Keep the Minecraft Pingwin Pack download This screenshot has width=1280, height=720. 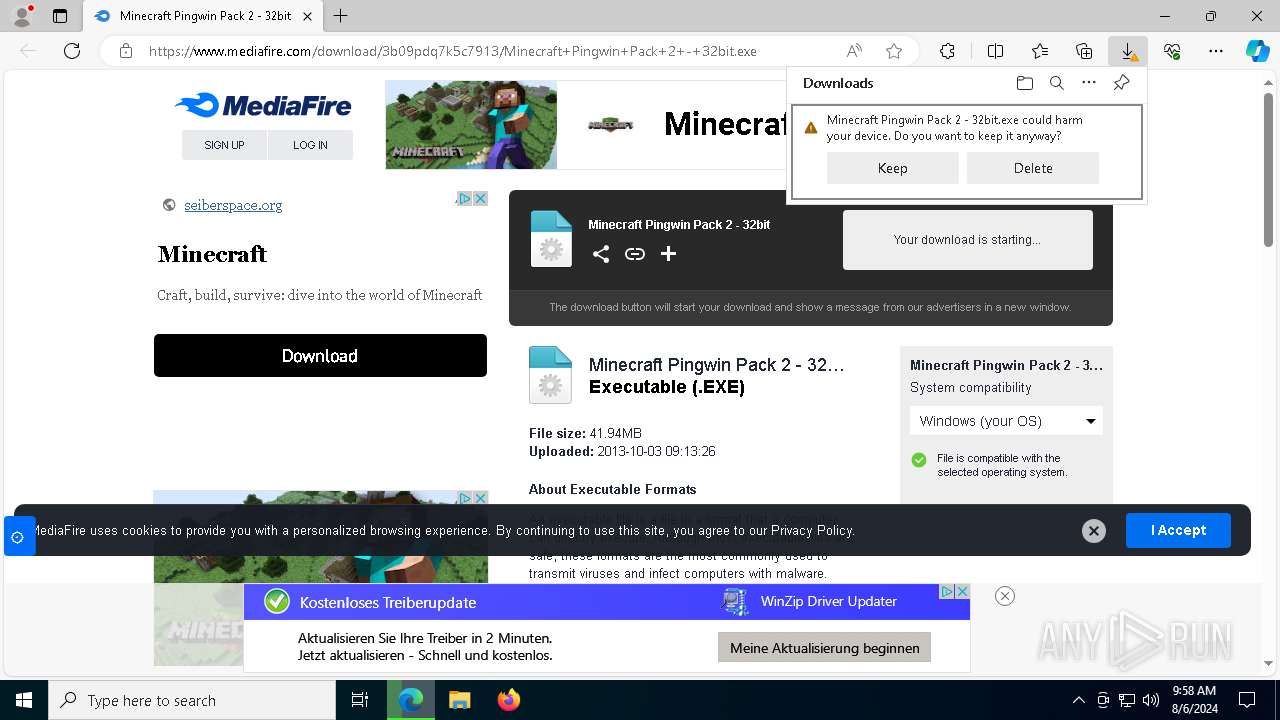[893, 168]
